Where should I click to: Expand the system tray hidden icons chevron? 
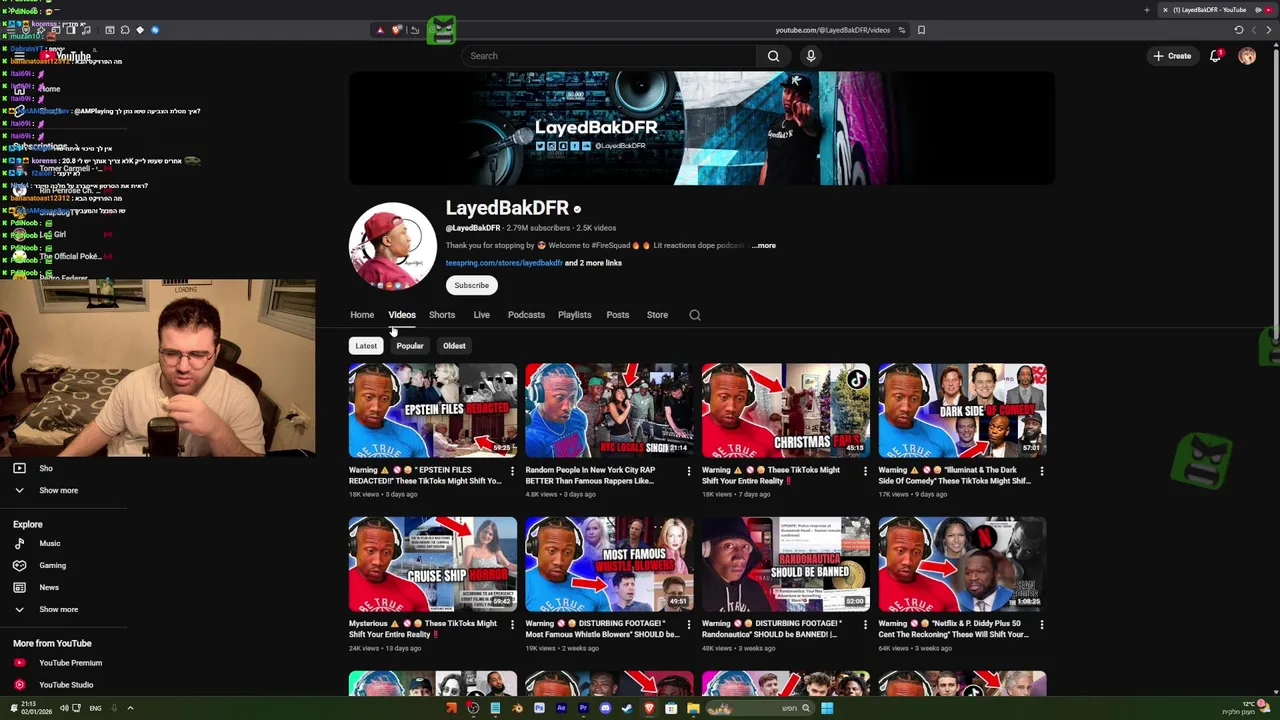[130, 708]
